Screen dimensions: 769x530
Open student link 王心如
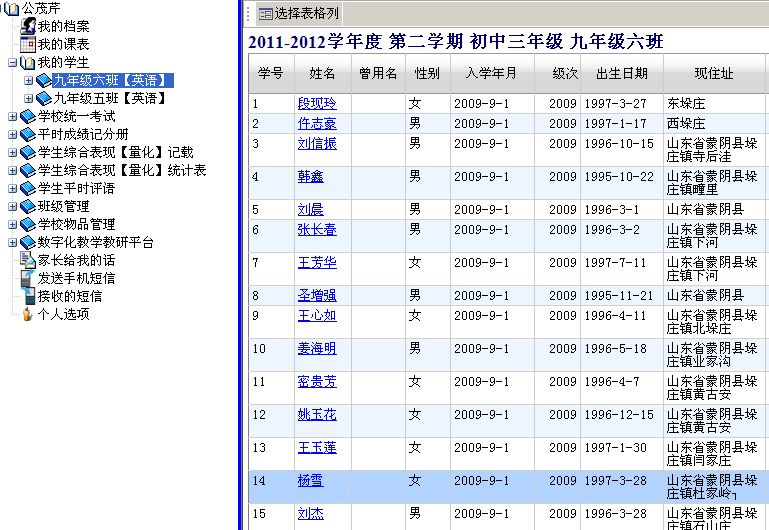[317, 315]
